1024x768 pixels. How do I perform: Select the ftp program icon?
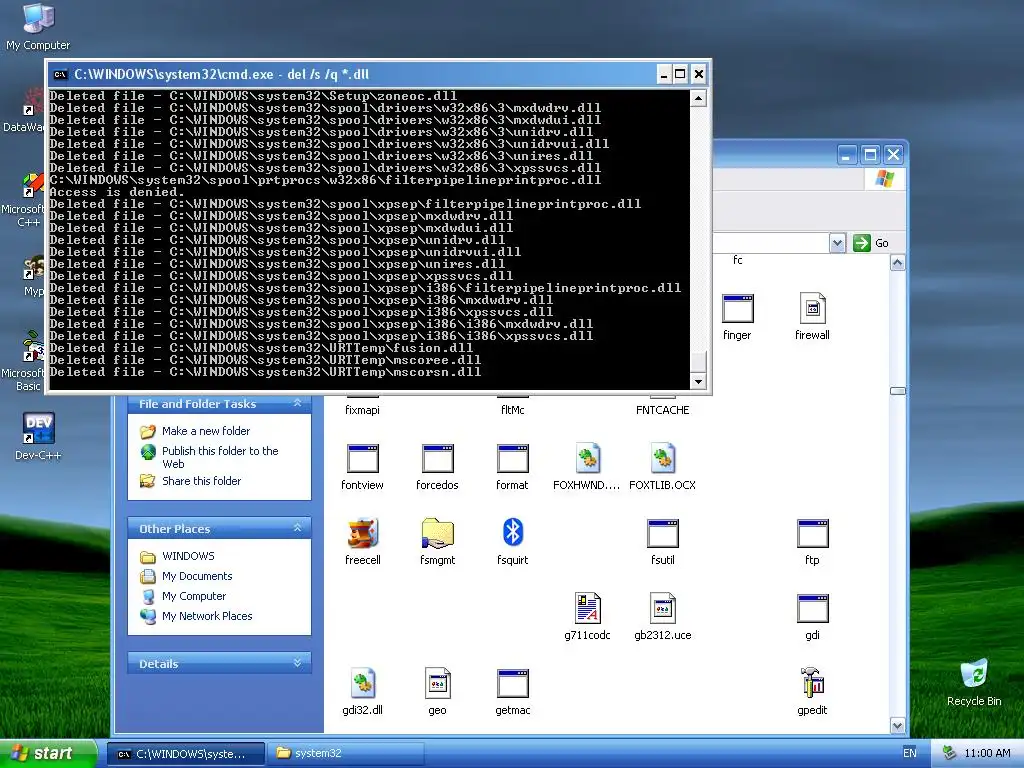[x=813, y=534]
